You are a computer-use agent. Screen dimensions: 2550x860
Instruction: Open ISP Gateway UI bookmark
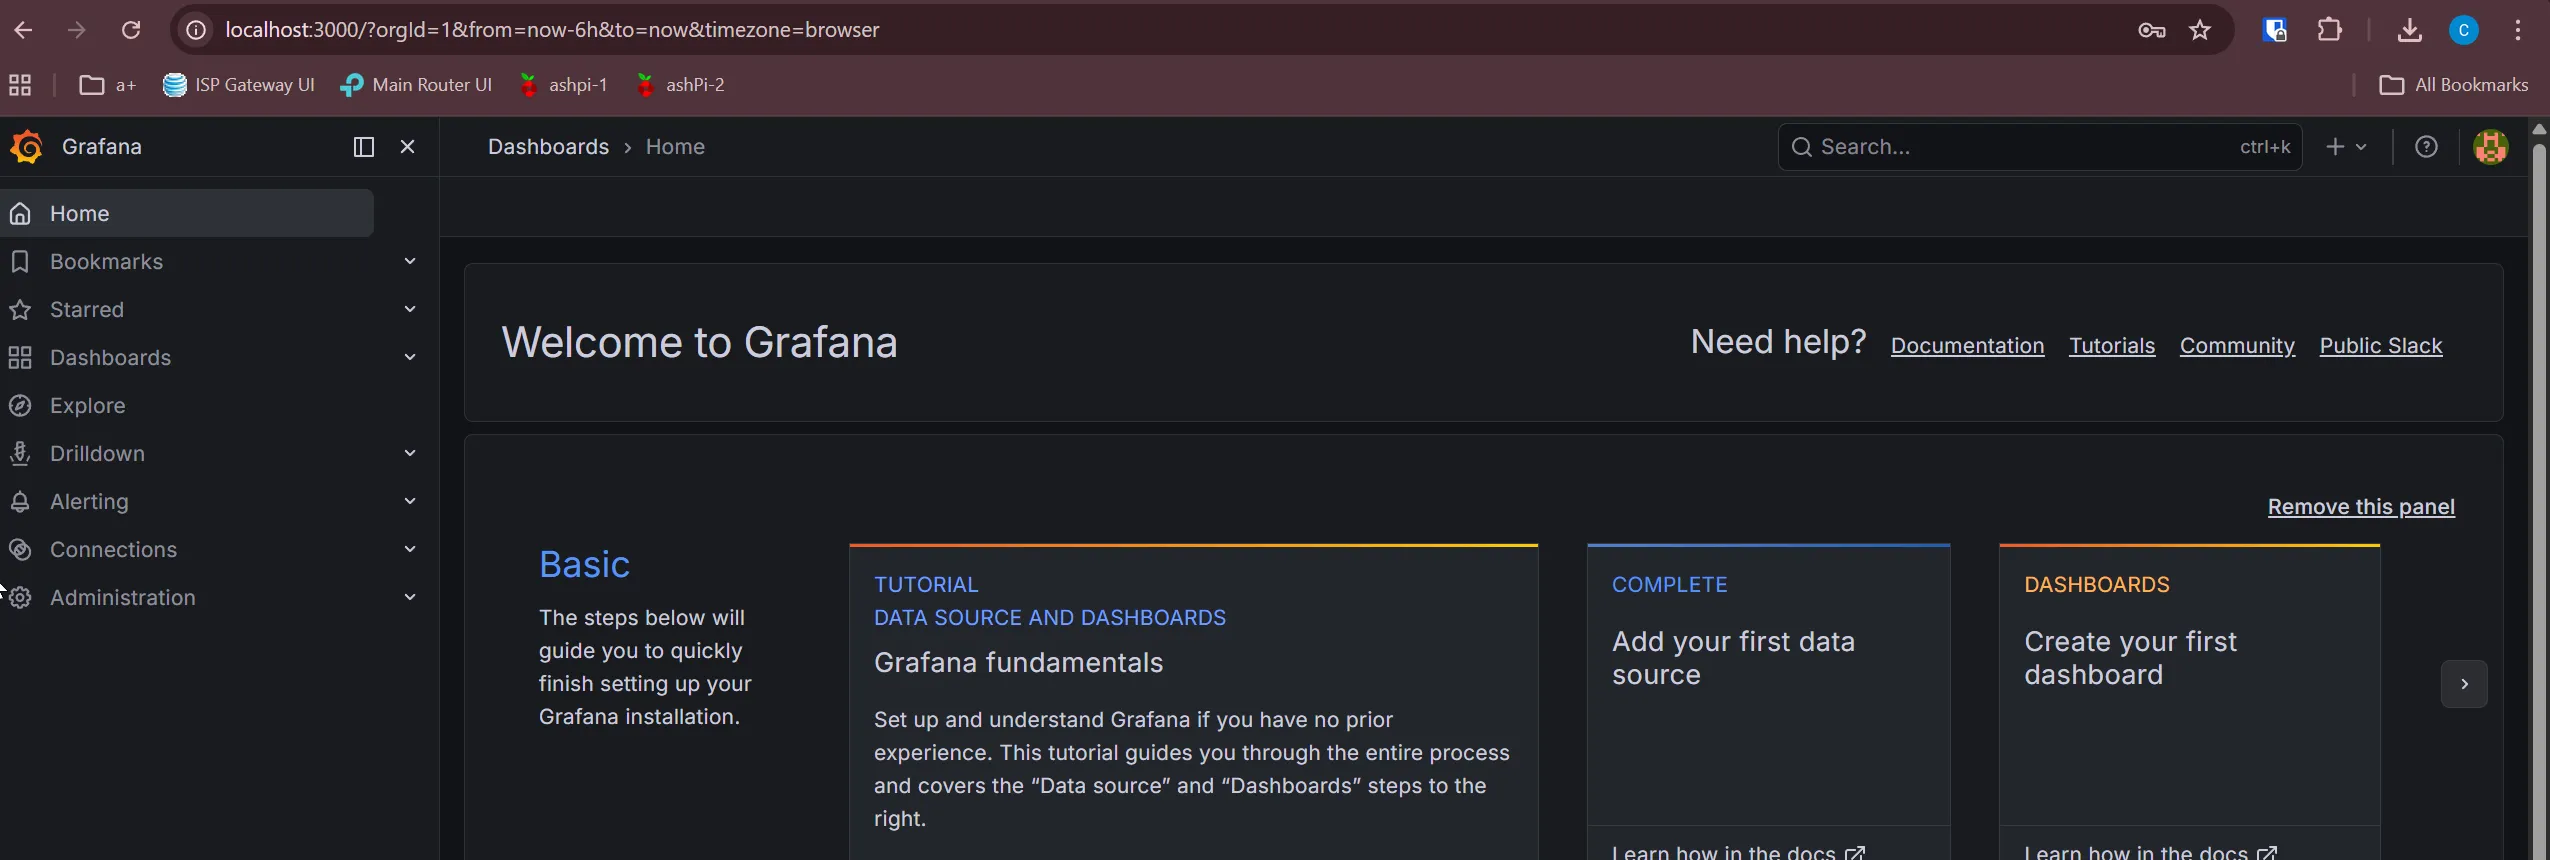[x=239, y=85]
